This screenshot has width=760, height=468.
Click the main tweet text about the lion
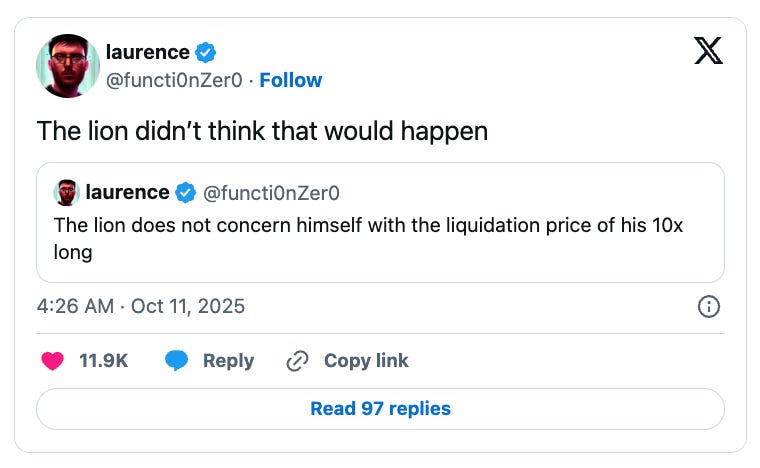coord(262,131)
